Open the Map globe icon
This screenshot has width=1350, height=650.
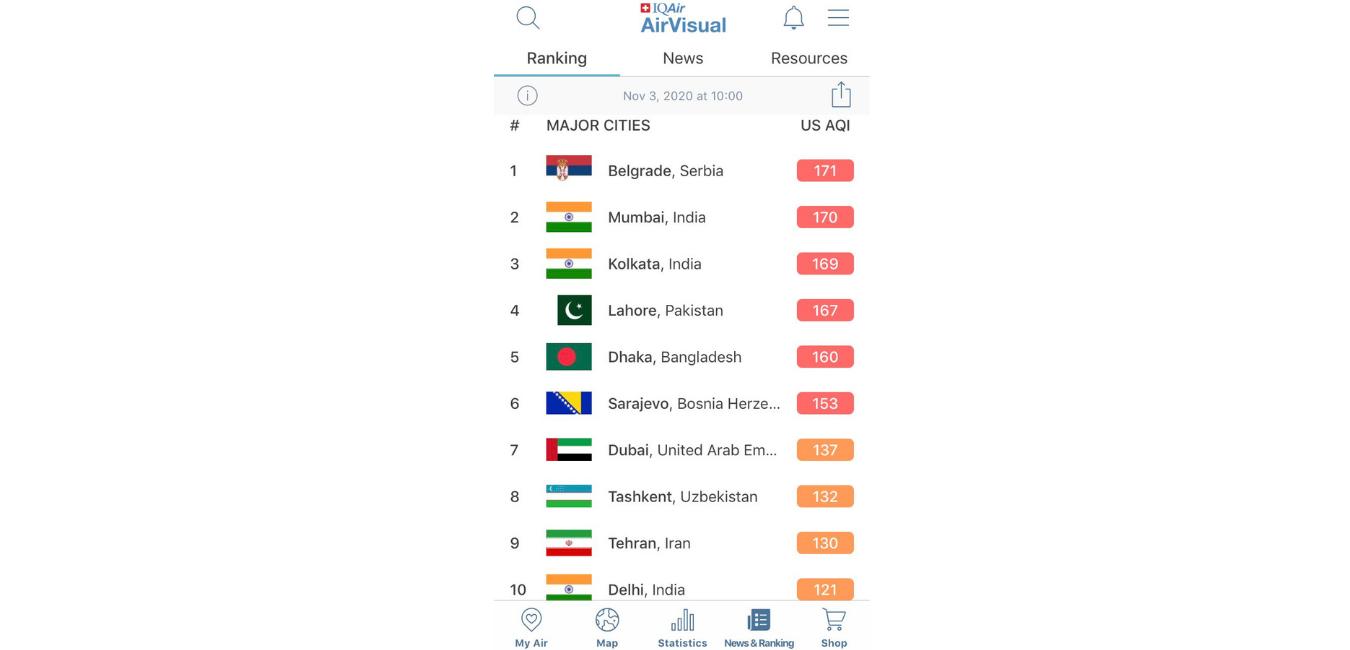coord(607,627)
